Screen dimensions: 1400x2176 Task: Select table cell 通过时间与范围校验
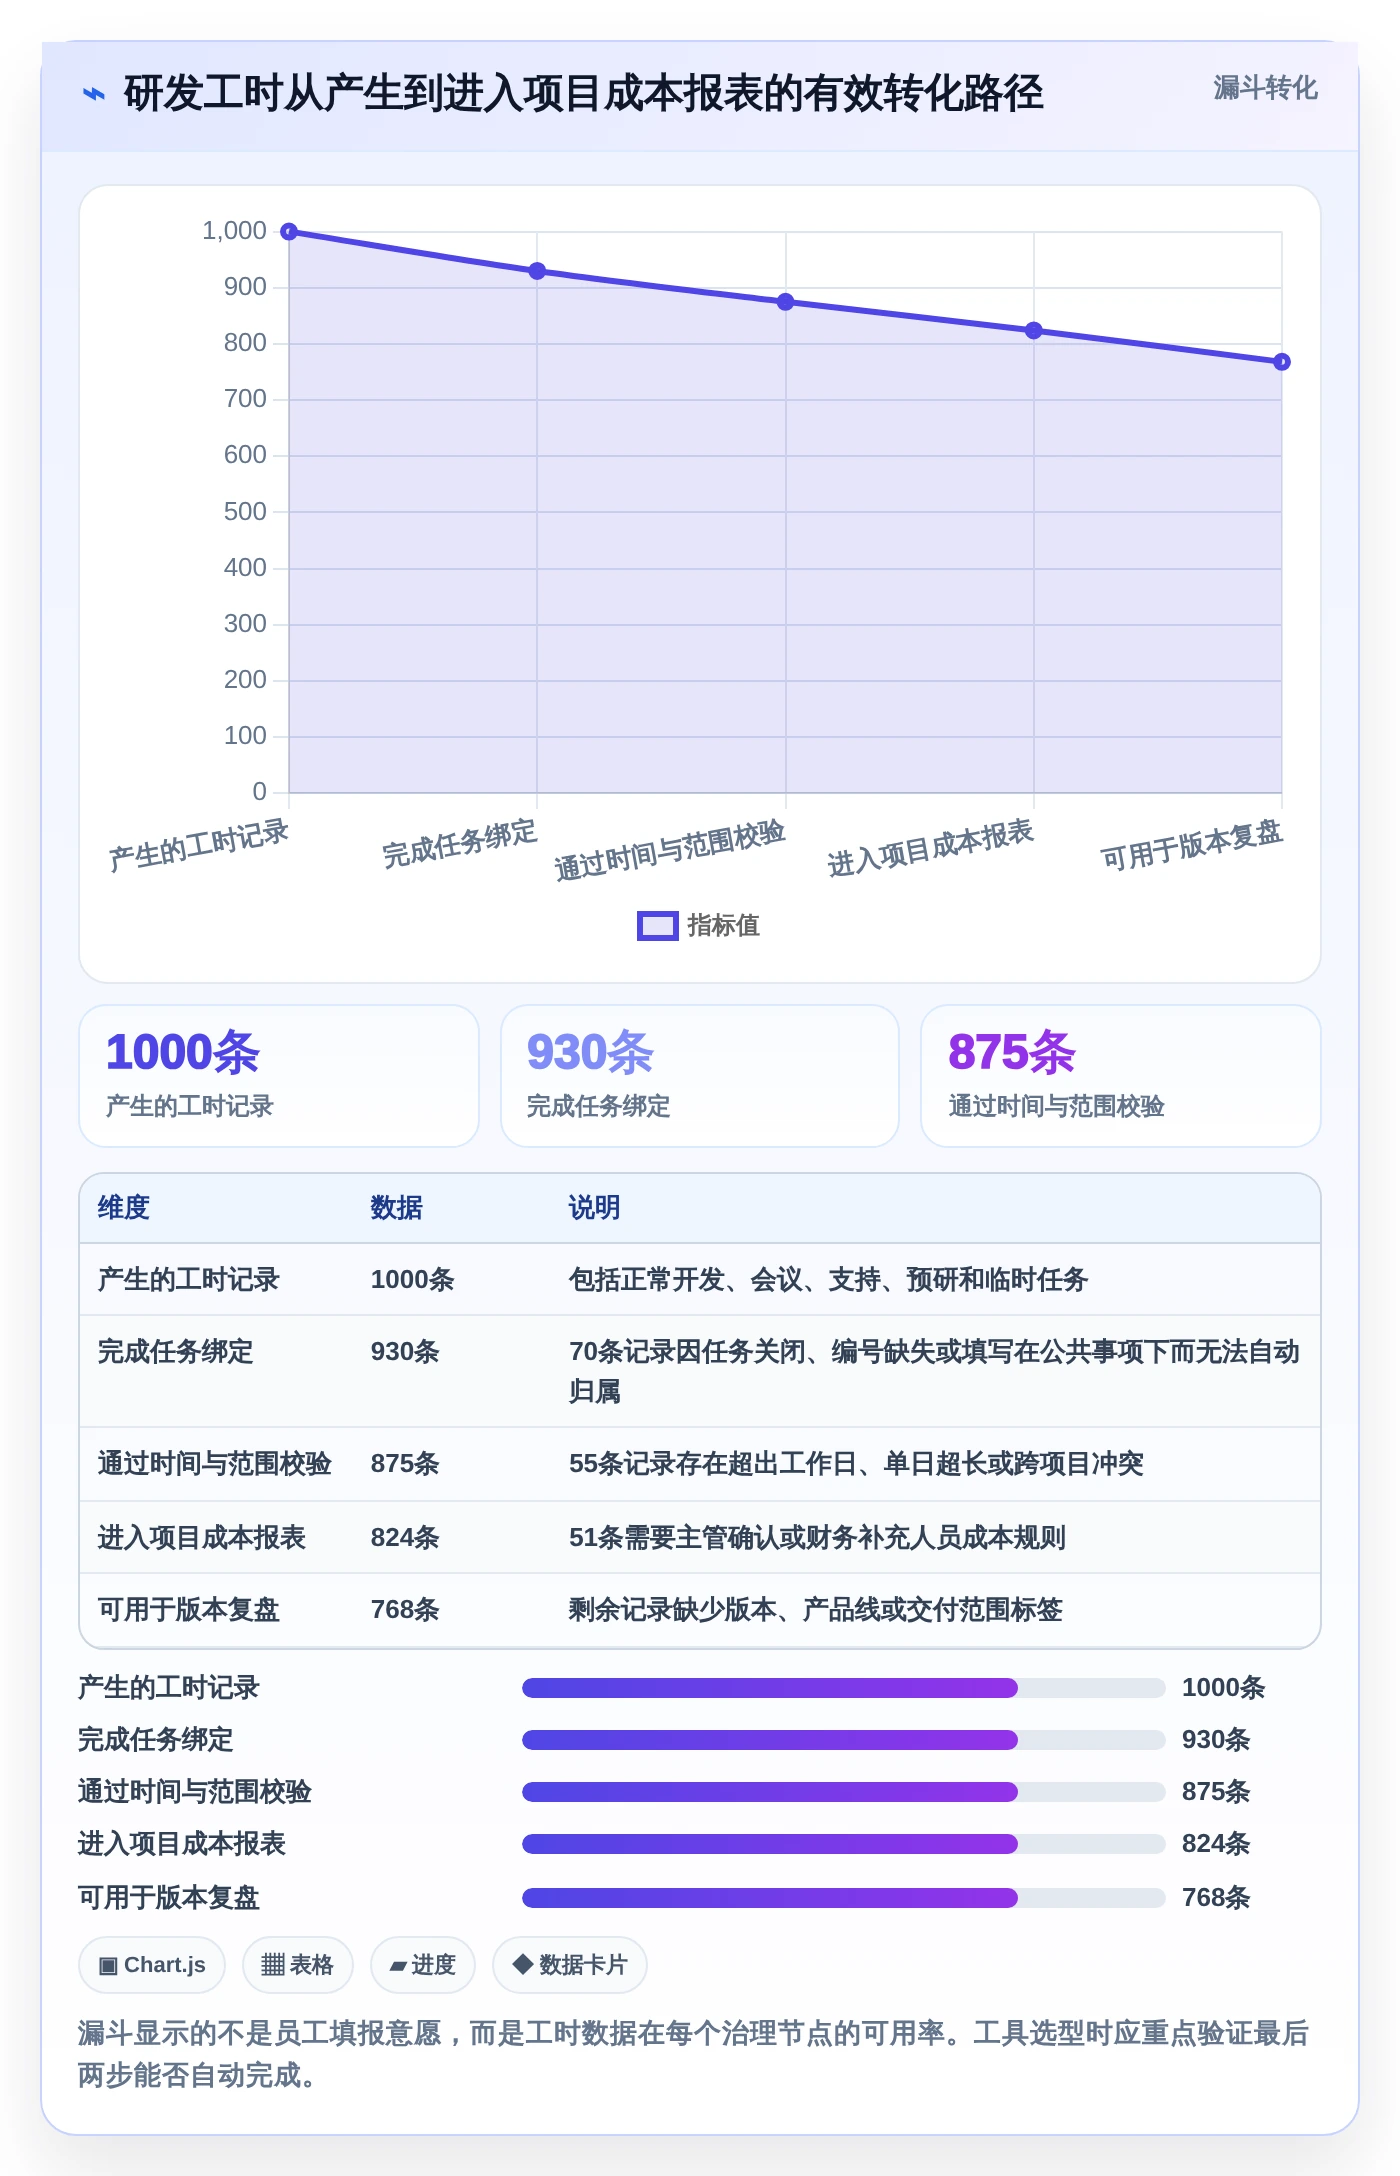click(x=215, y=1464)
